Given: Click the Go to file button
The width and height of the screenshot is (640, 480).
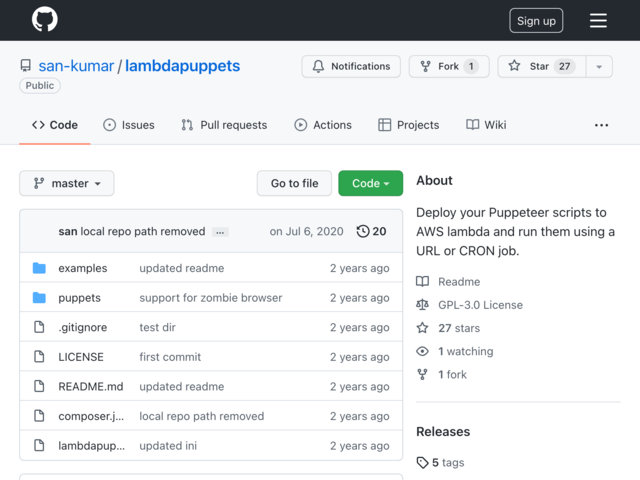Looking at the screenshot, I should [294, 183].
